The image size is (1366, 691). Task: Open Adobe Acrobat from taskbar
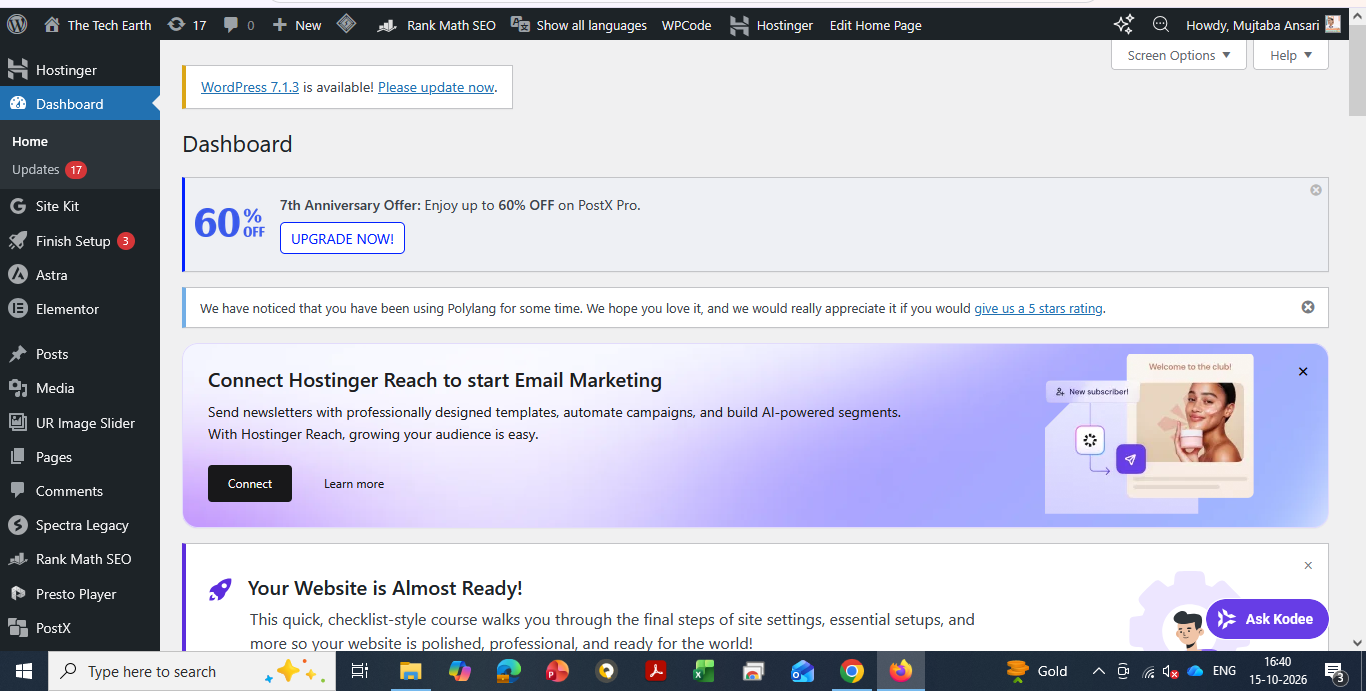click(656, 671)
